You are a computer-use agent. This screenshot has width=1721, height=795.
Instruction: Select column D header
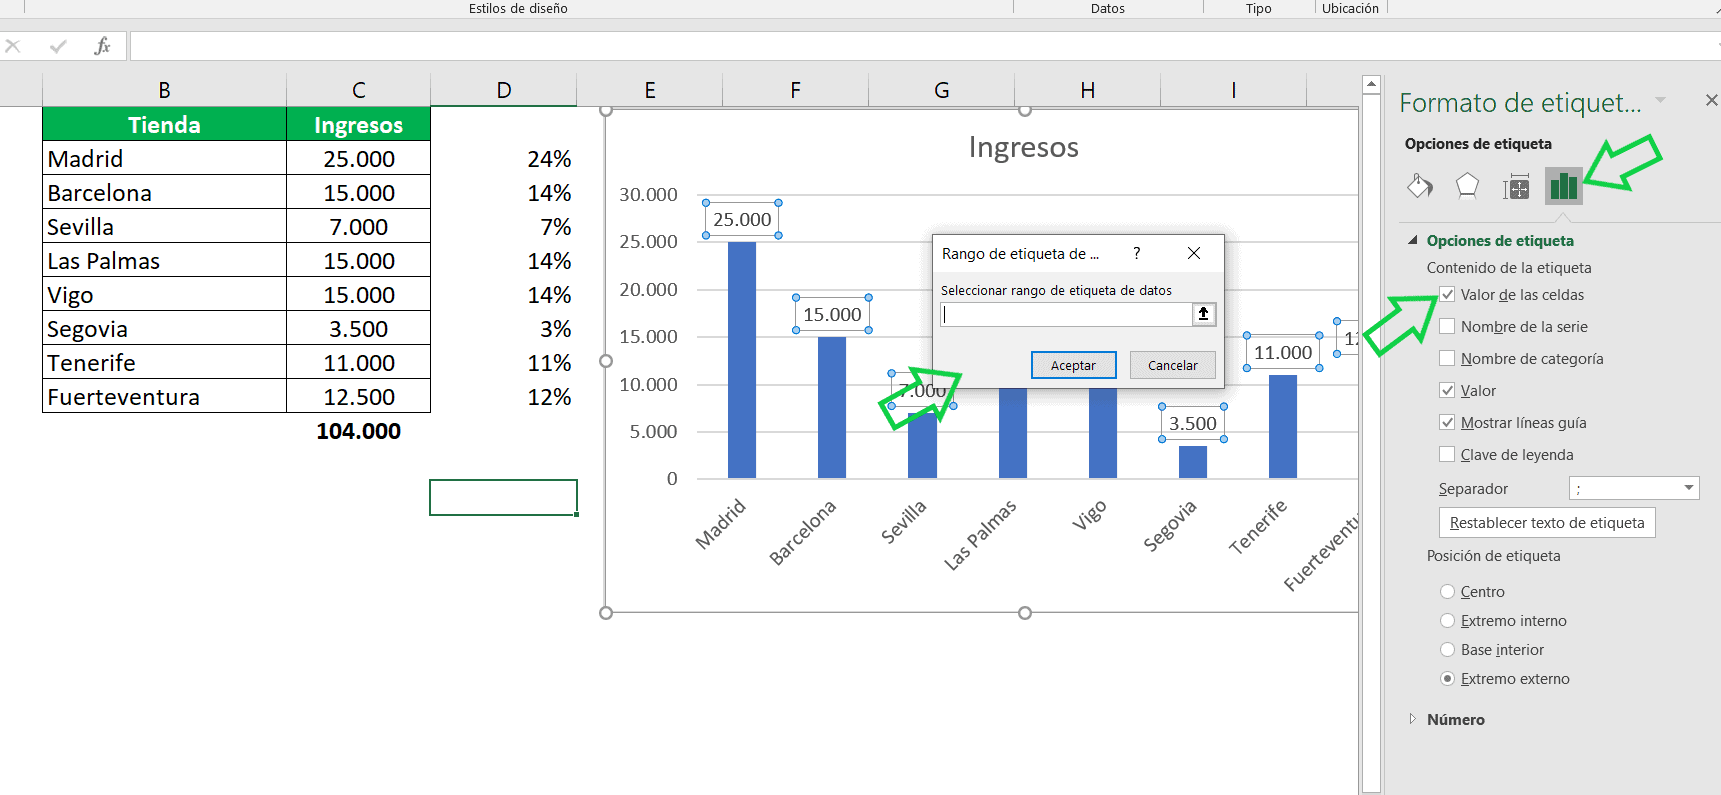(x=504, y=90)
